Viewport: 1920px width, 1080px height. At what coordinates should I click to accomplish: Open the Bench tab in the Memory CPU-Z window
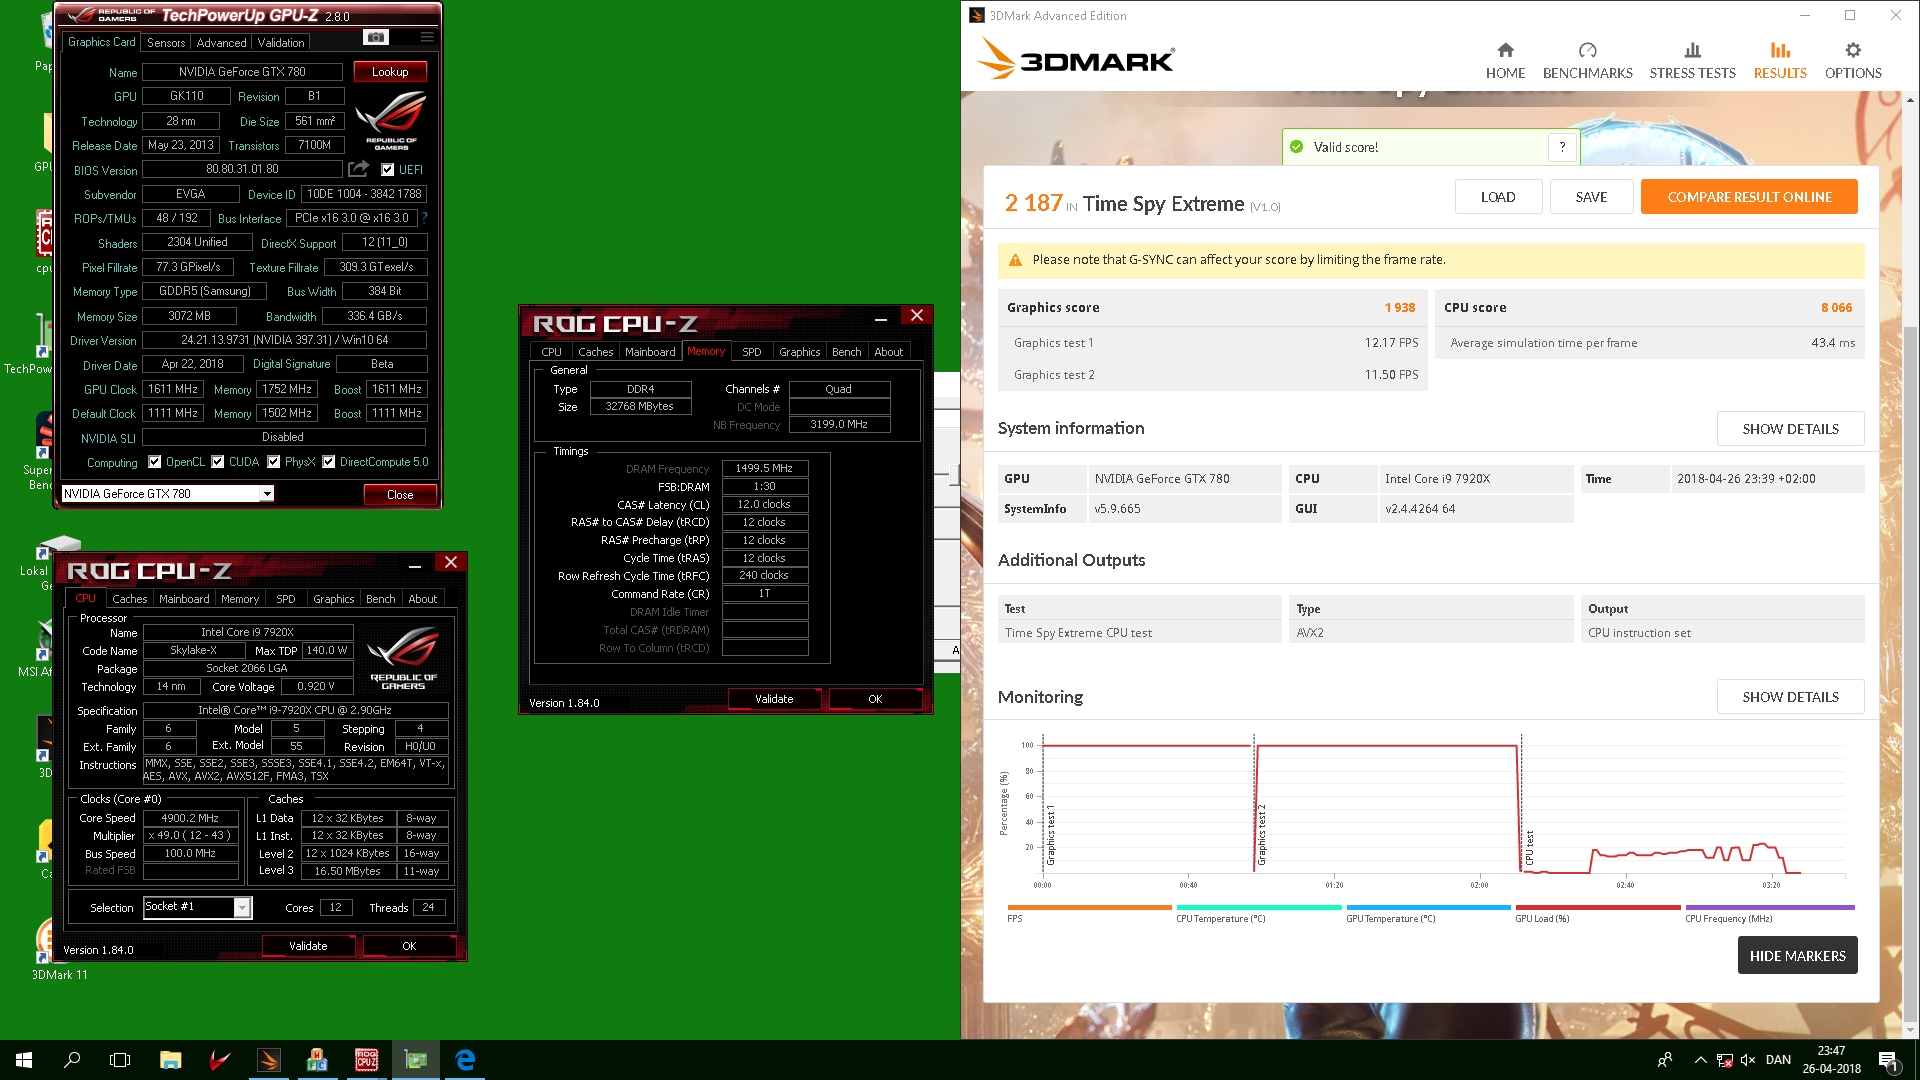847,352
